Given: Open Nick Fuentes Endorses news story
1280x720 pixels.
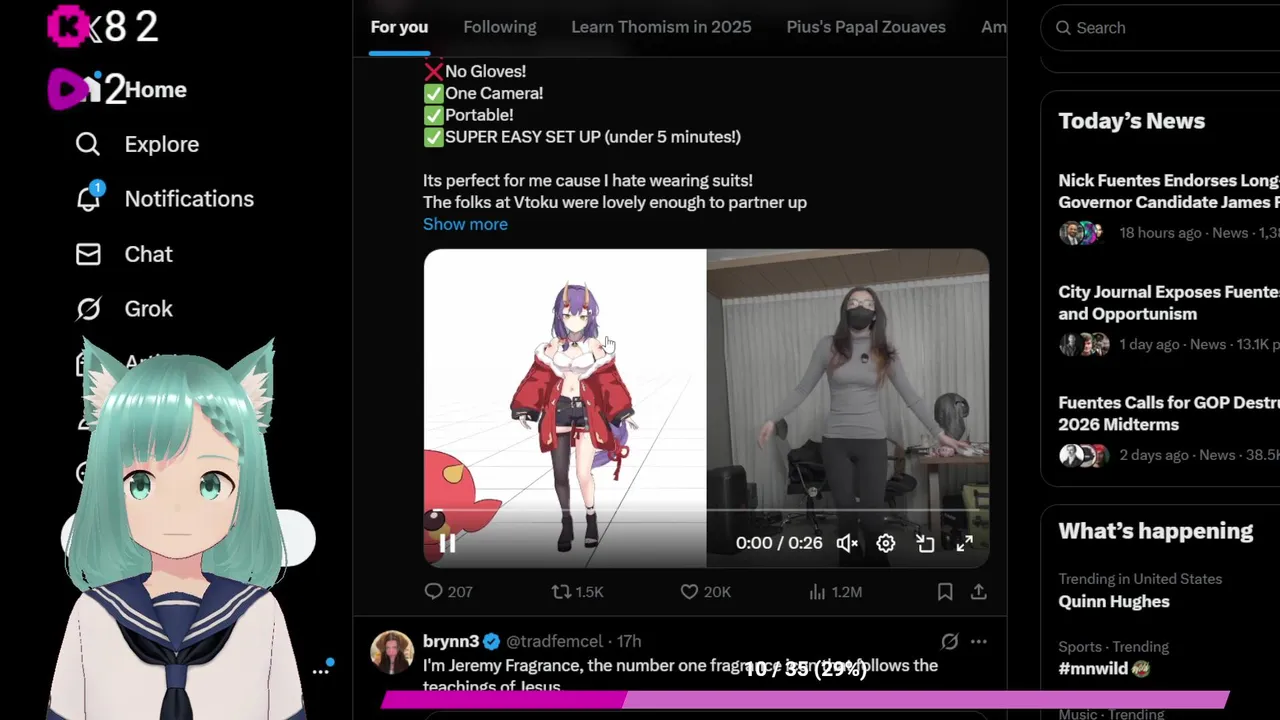Looking at the screenshot, I should point(1169,191).
